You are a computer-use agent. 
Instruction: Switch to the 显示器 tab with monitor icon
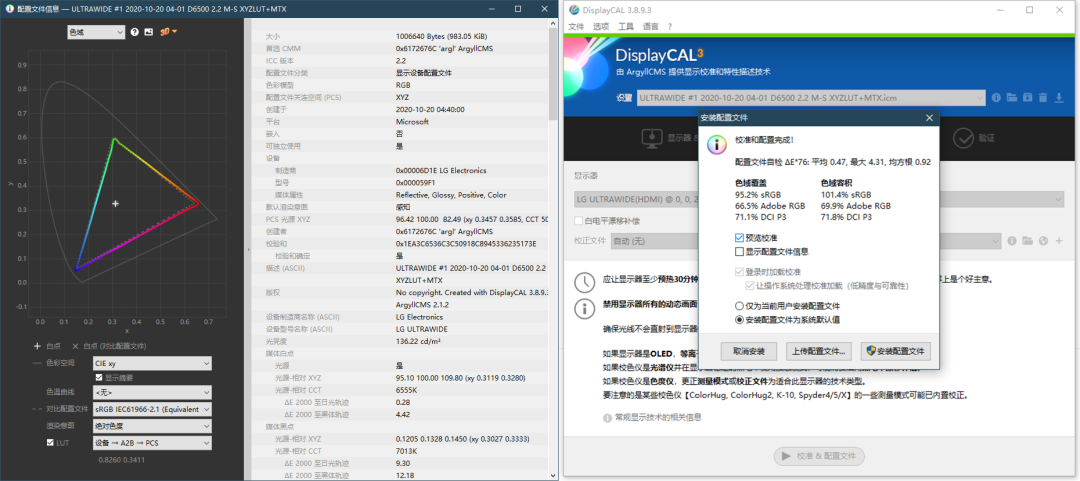pyautogui.click(x=668, y=139)
